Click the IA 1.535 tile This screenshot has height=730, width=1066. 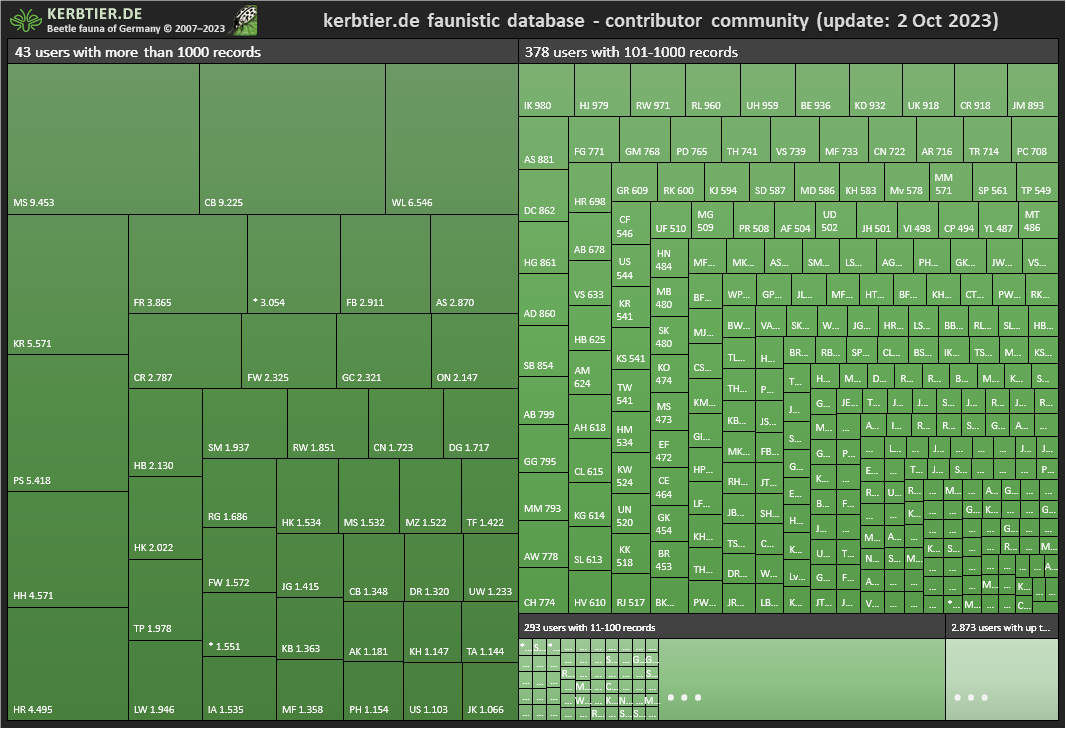pos(239,689)
